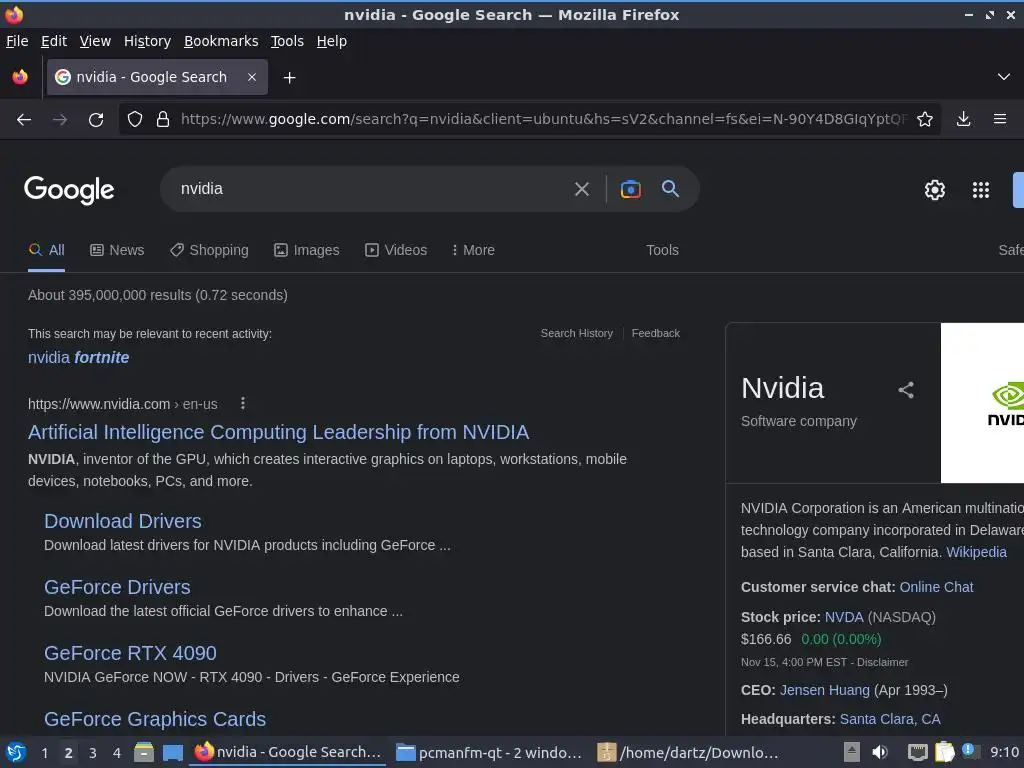Click the Feedback link
Image resolution: width=1024 pixels, height=768 pixels.
coord(656,333)
